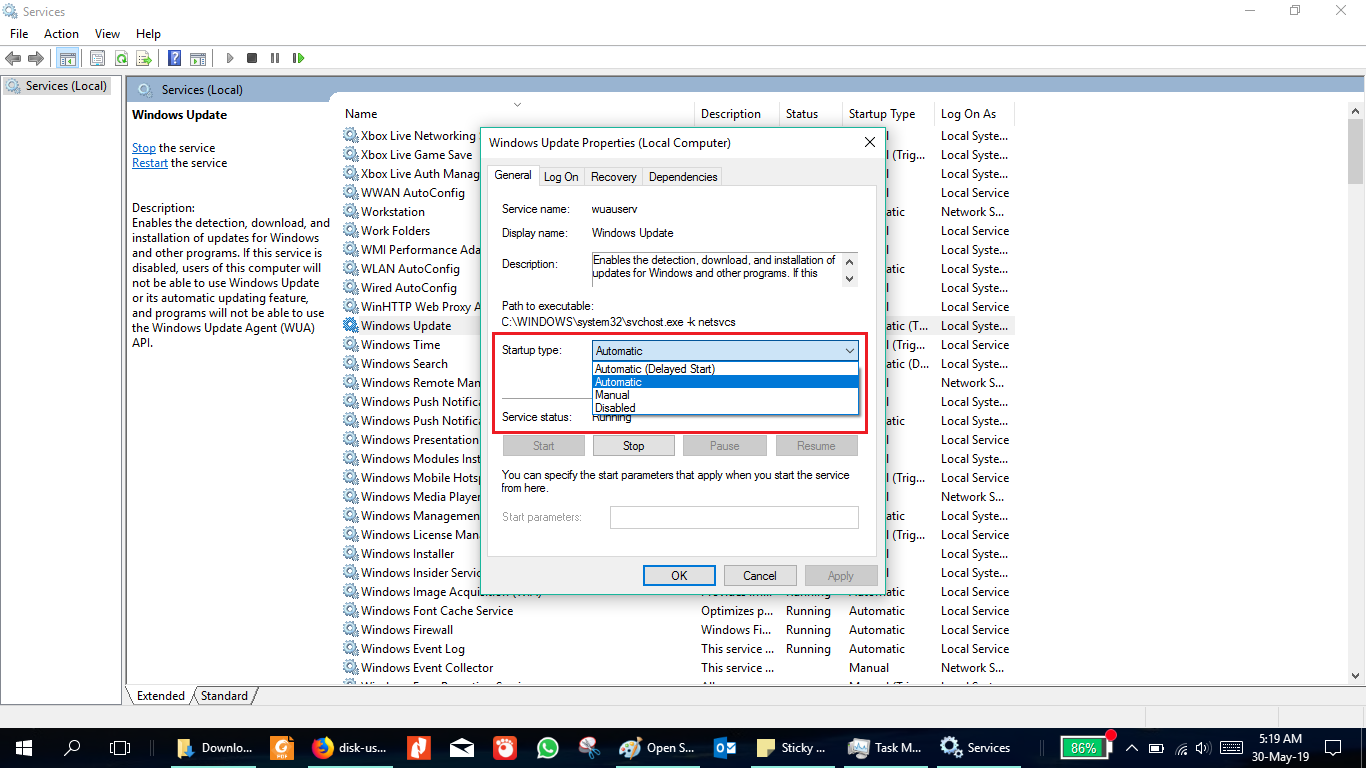Click OK in the properties dialog
Image resolution: width=1366 pixels, height=768 pixels.
click(x=679, y=575)
